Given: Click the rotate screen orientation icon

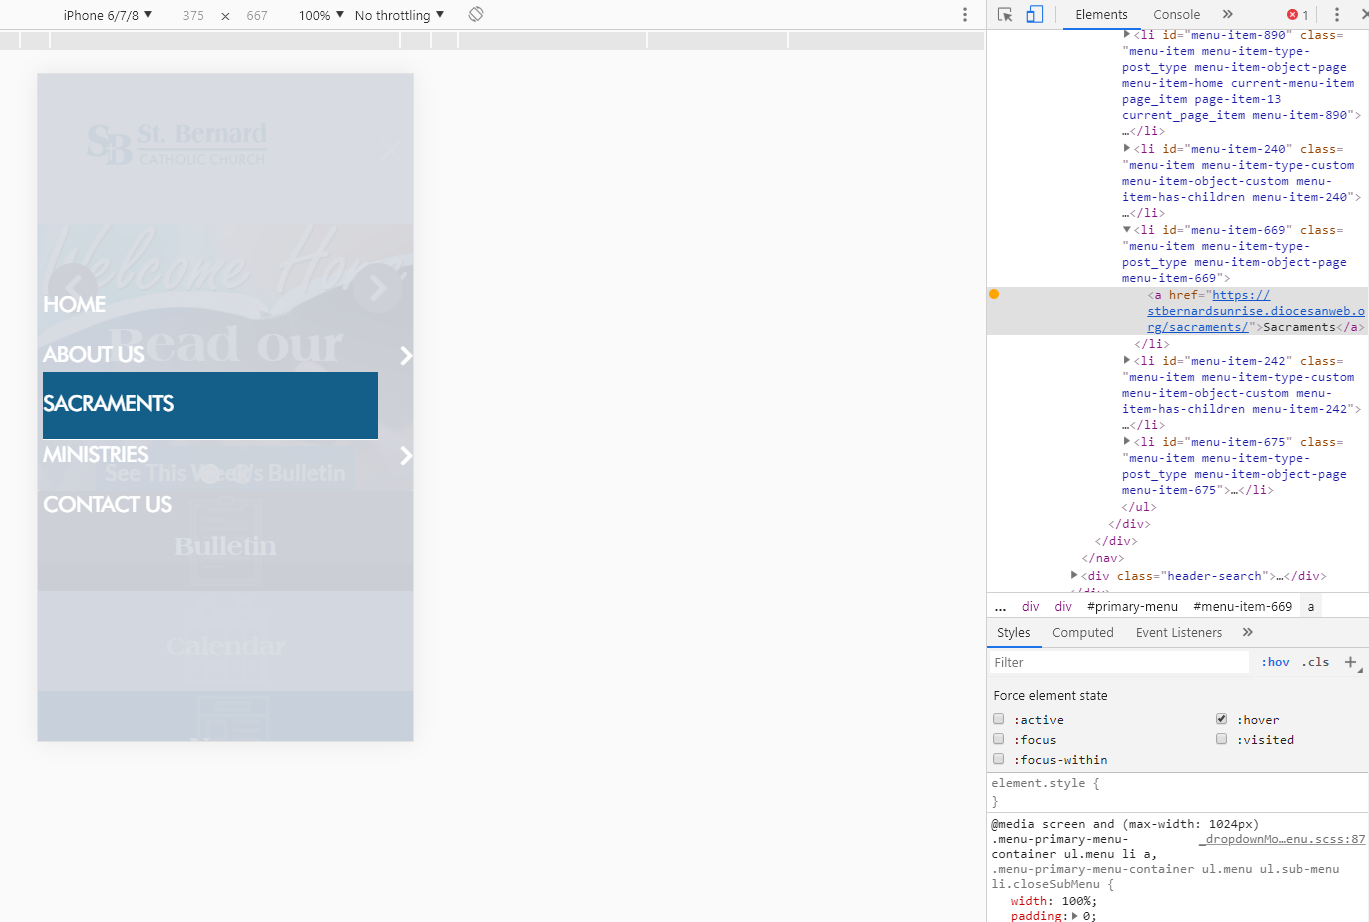Looking at the screenshot, I should 476,14.
